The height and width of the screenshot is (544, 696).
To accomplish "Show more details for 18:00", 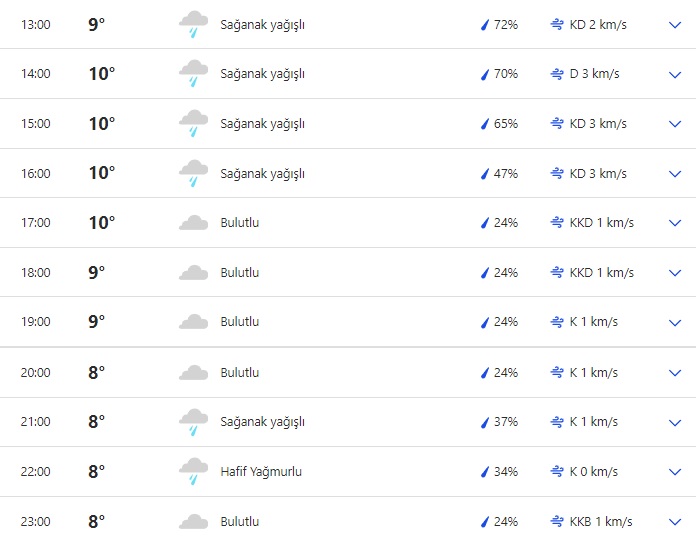I will (x=674, y=273).
